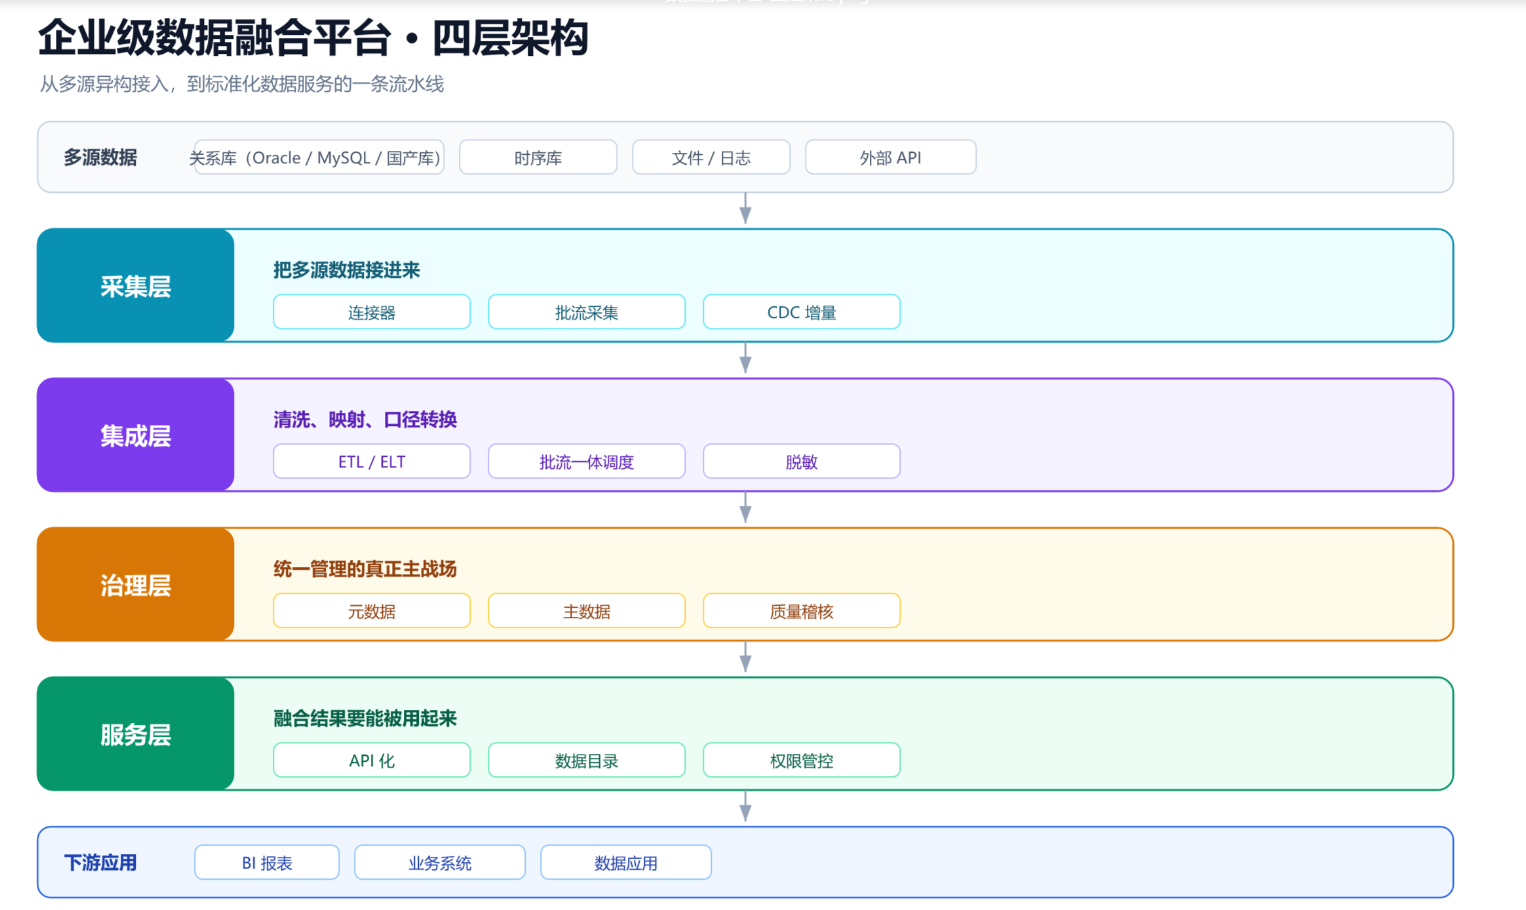Click the 服务层 layer block
1526x910 pixels.
(x=136, y=734)
